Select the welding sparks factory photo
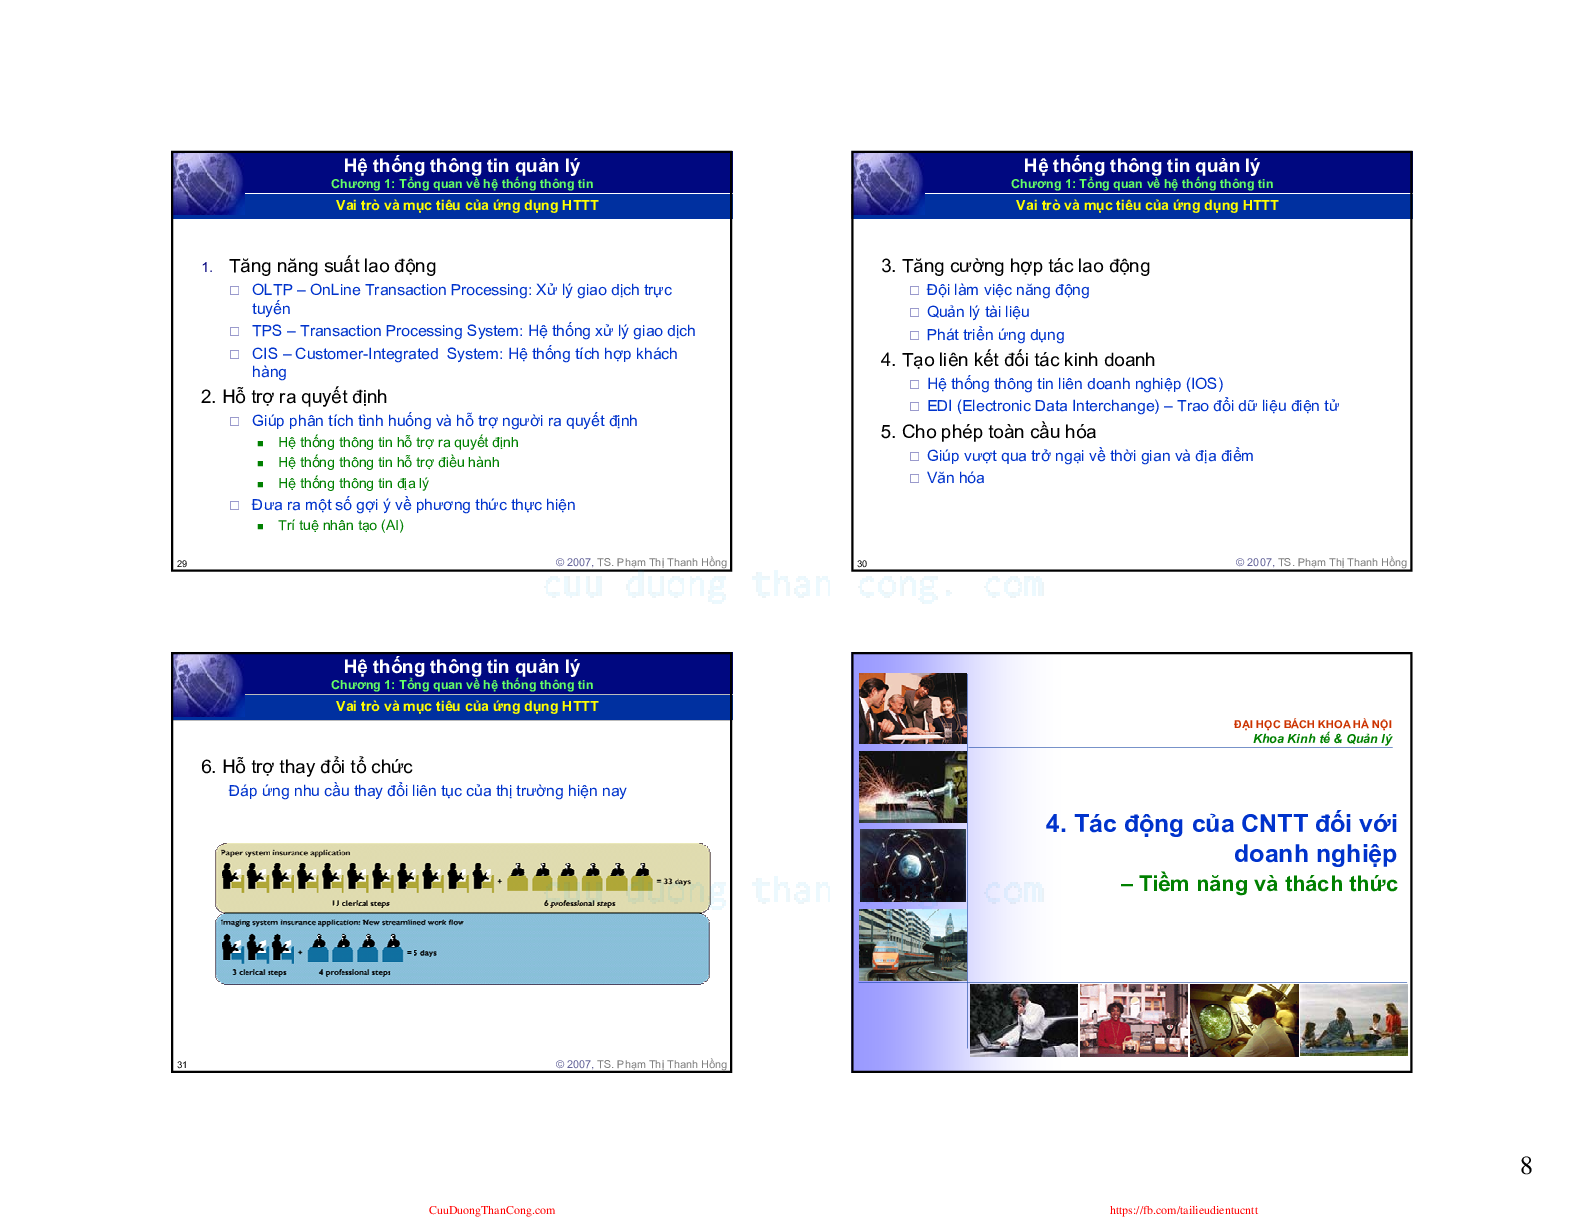1584x1224 pixels. click(912, 787)
